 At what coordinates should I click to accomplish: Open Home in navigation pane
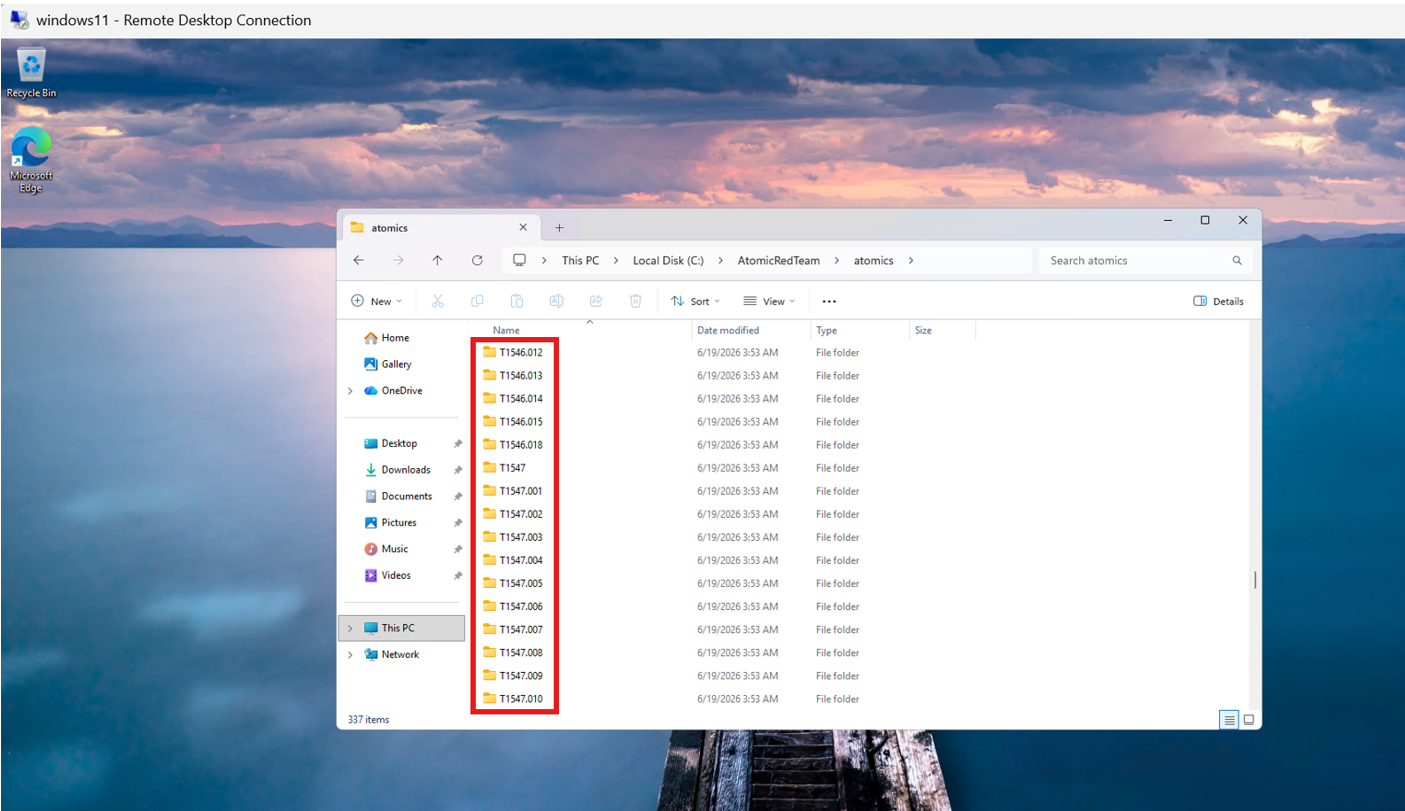387,338
